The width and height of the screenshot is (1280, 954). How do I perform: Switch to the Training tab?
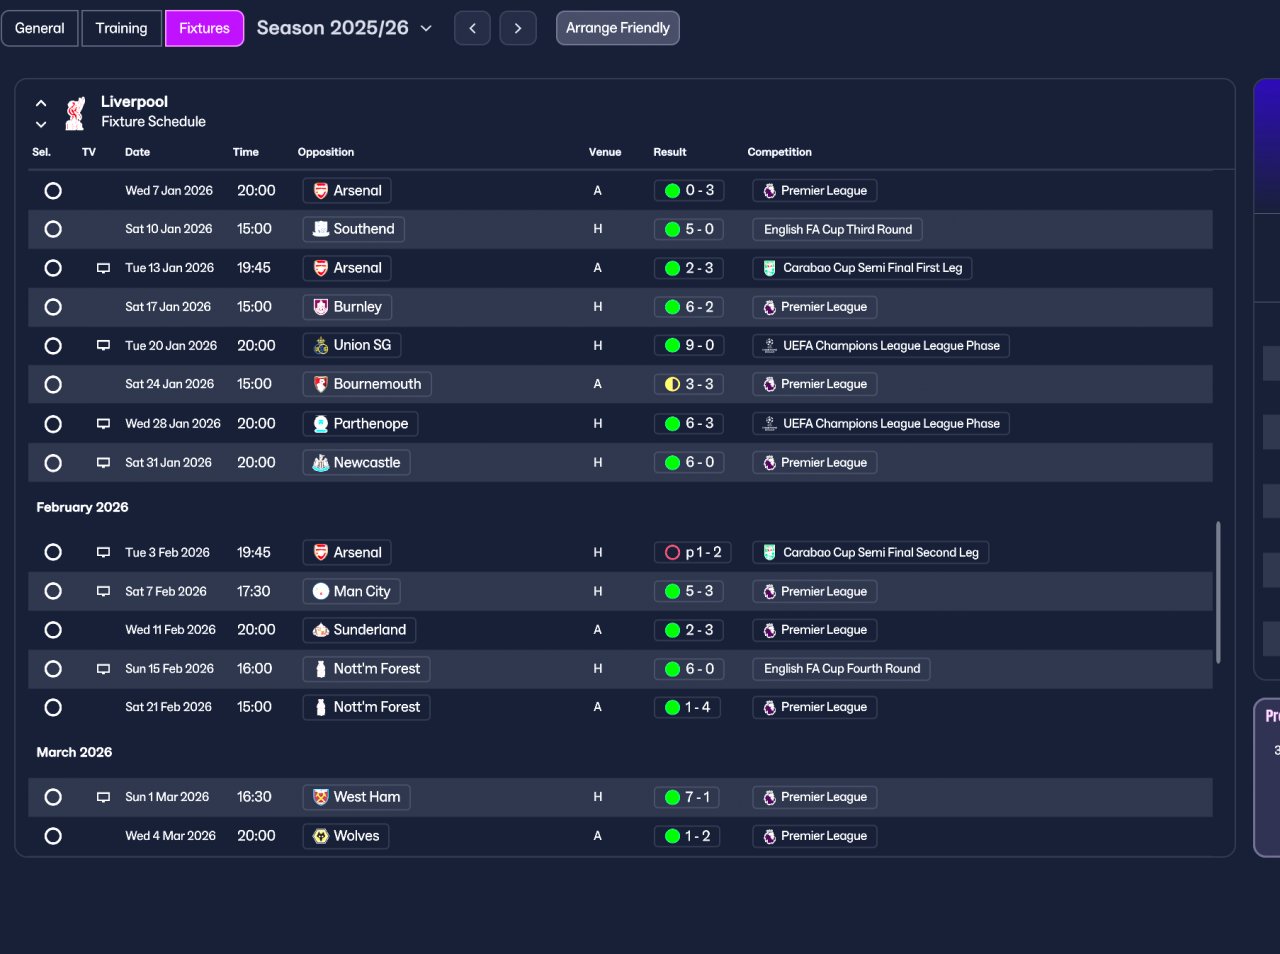pyautogui.click(x=121, y=28)
